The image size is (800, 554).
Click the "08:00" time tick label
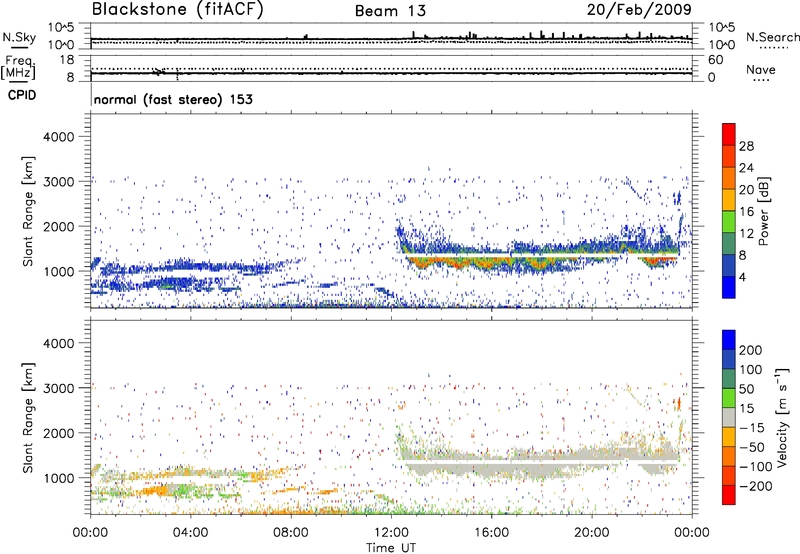291,533
